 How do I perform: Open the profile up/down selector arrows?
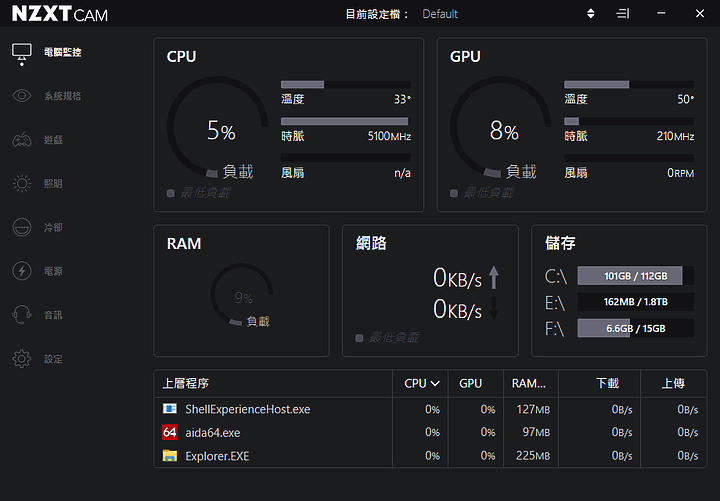(591, 14)
